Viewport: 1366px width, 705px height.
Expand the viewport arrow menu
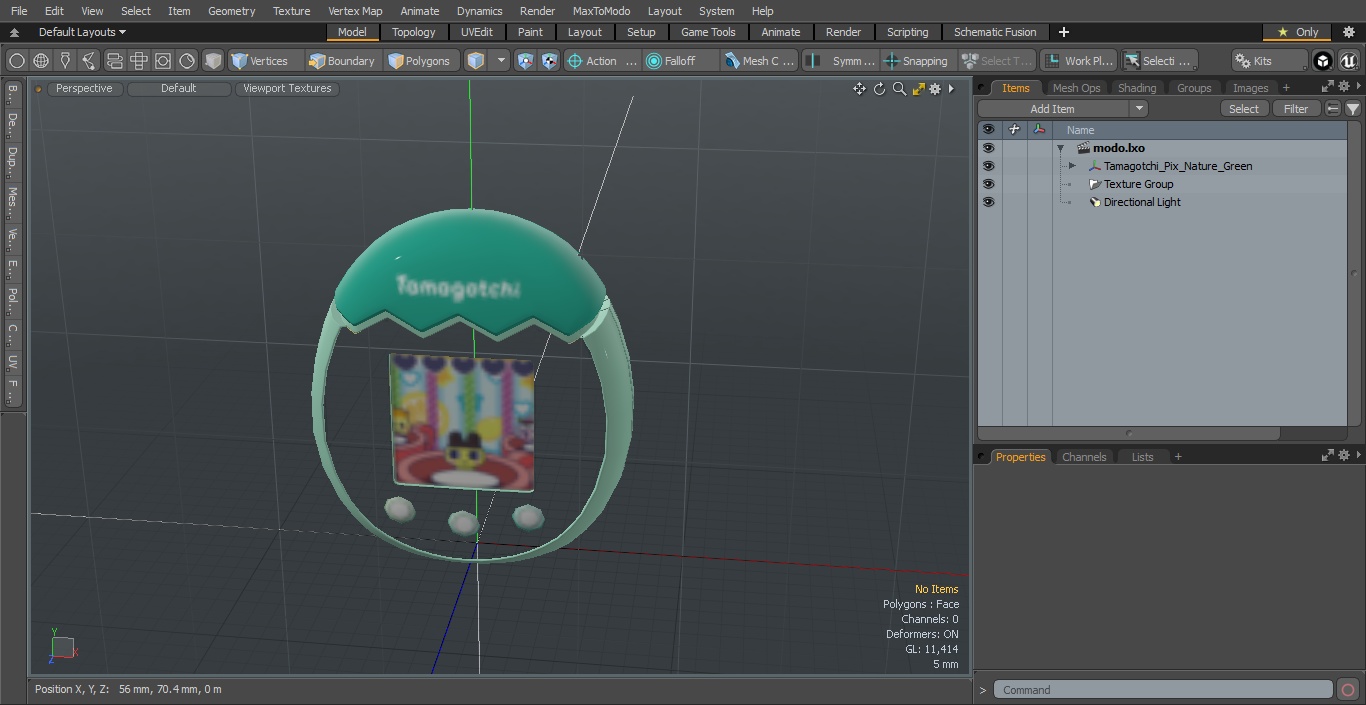coord(951,89)
